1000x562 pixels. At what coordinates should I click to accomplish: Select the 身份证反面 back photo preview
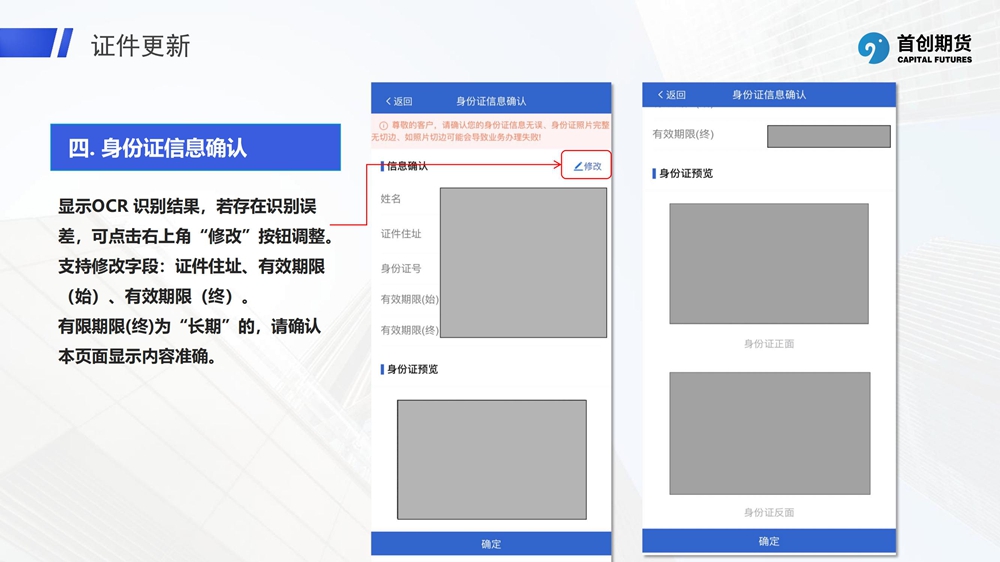tap(769, 433)
